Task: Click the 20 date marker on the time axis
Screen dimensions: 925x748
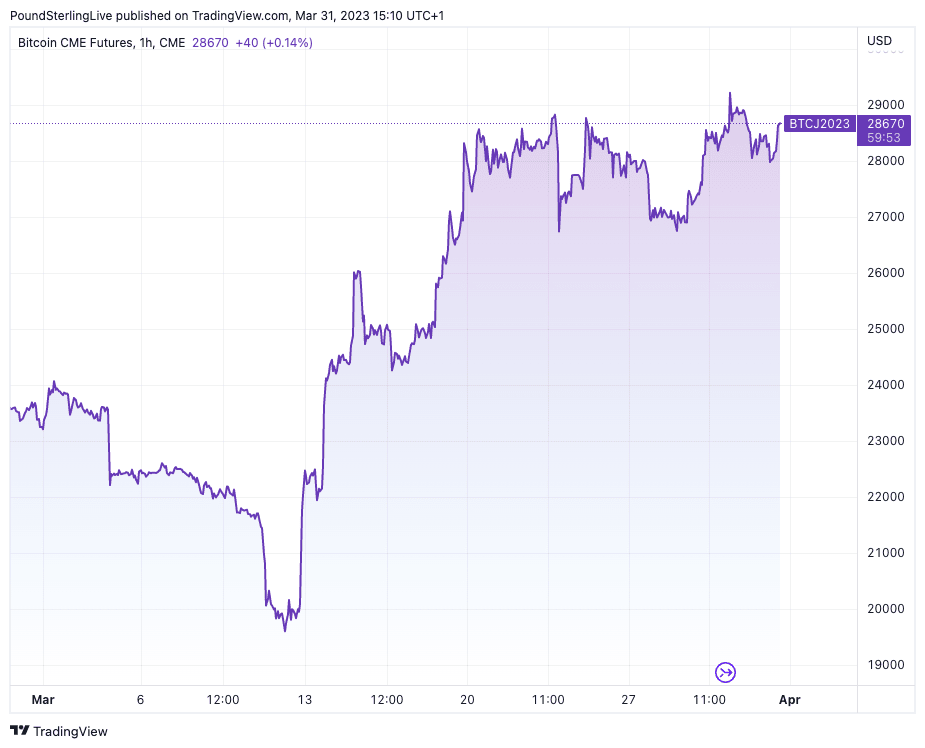Action: click(x=467, y=700)
